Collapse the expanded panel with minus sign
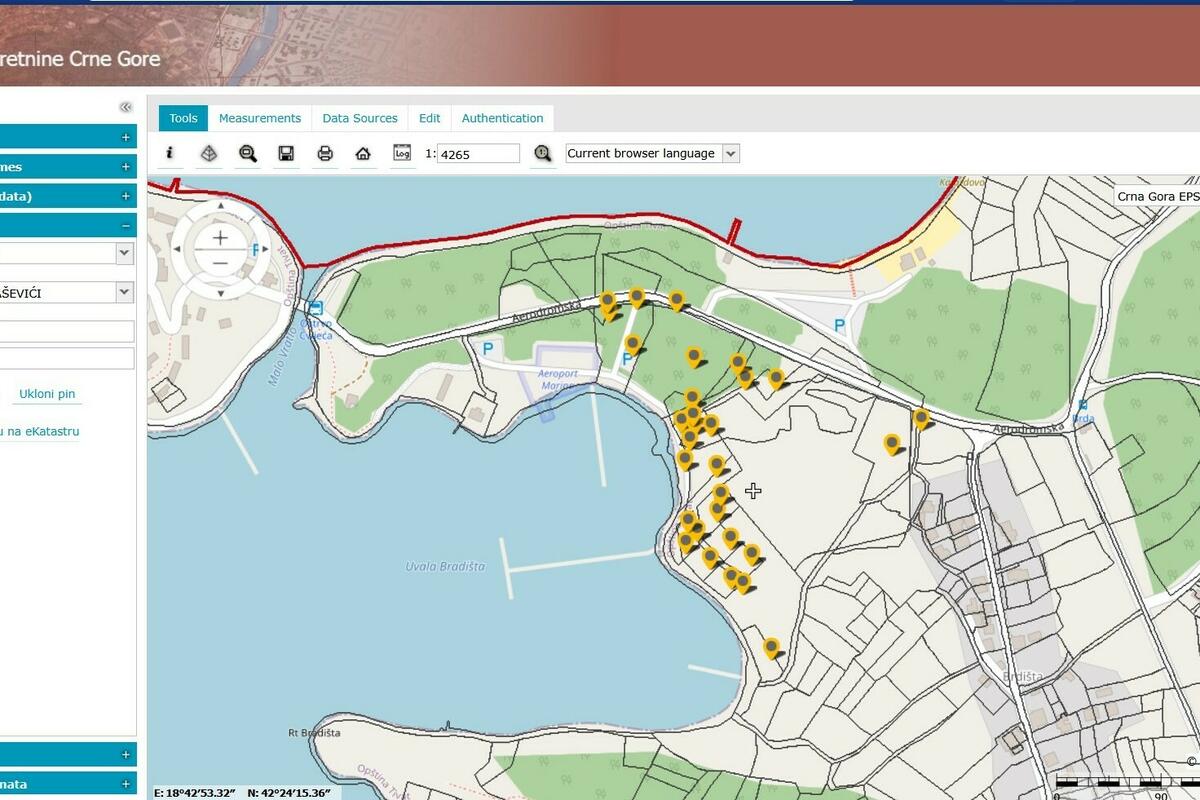The width and height of the screenshot is (1200, 800). tap(125, 226)
